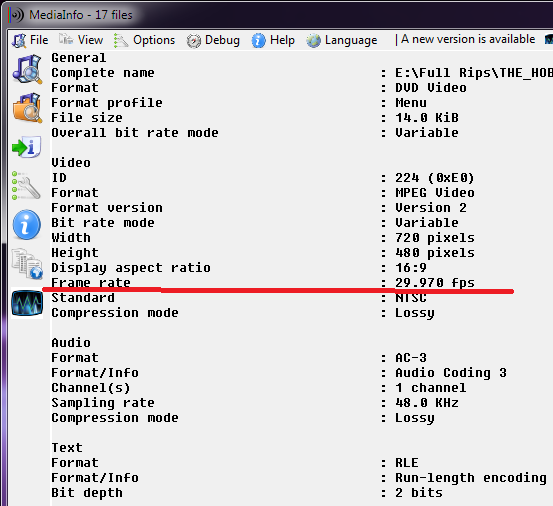Open the View menu
553x506 pixels.
pyautogui.click(x=81, y=40)
